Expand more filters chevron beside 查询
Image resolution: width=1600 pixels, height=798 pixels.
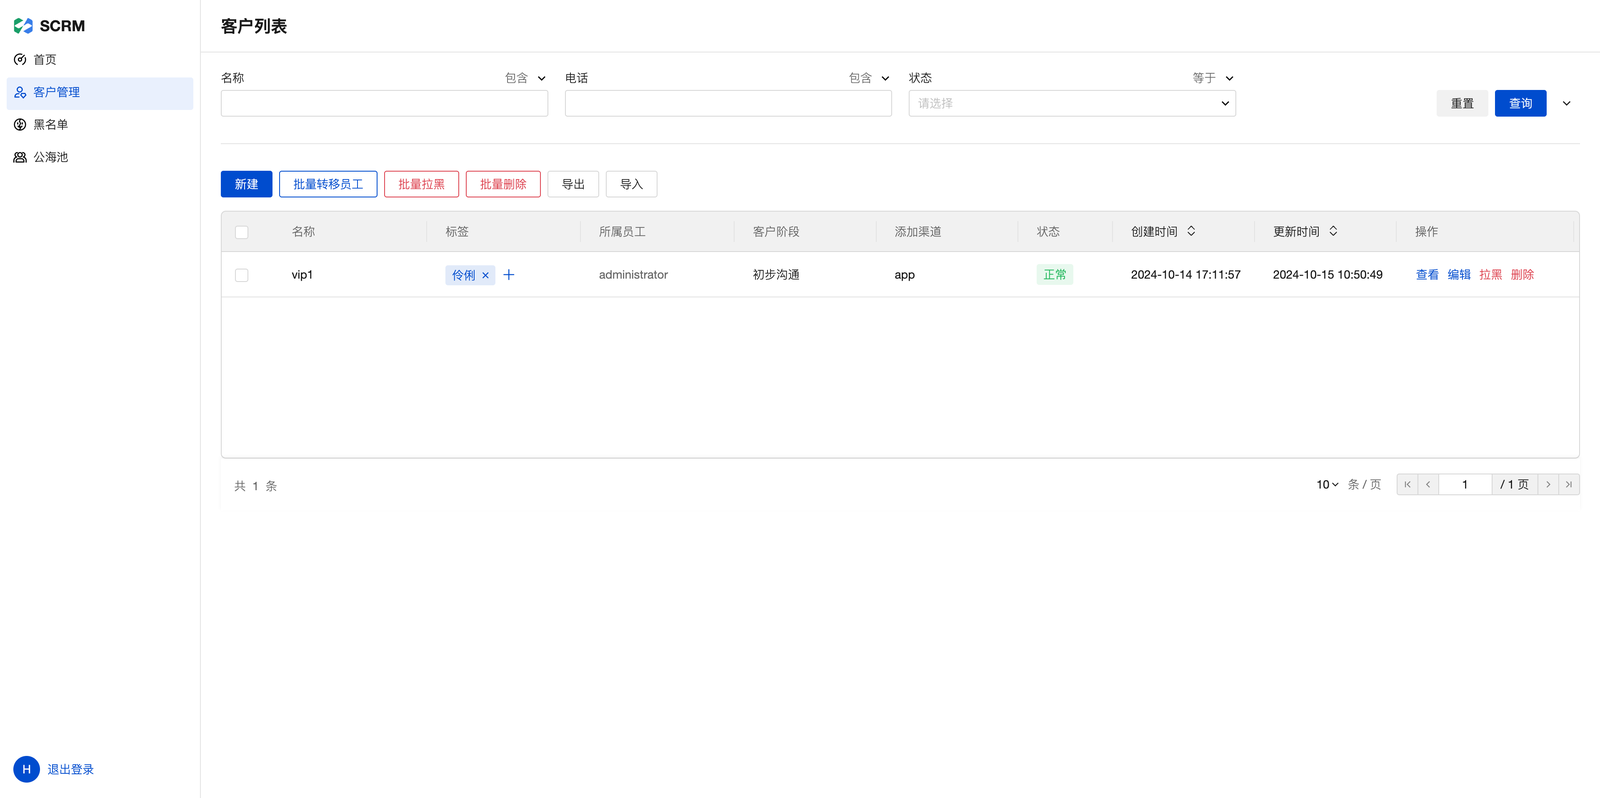1567,103
